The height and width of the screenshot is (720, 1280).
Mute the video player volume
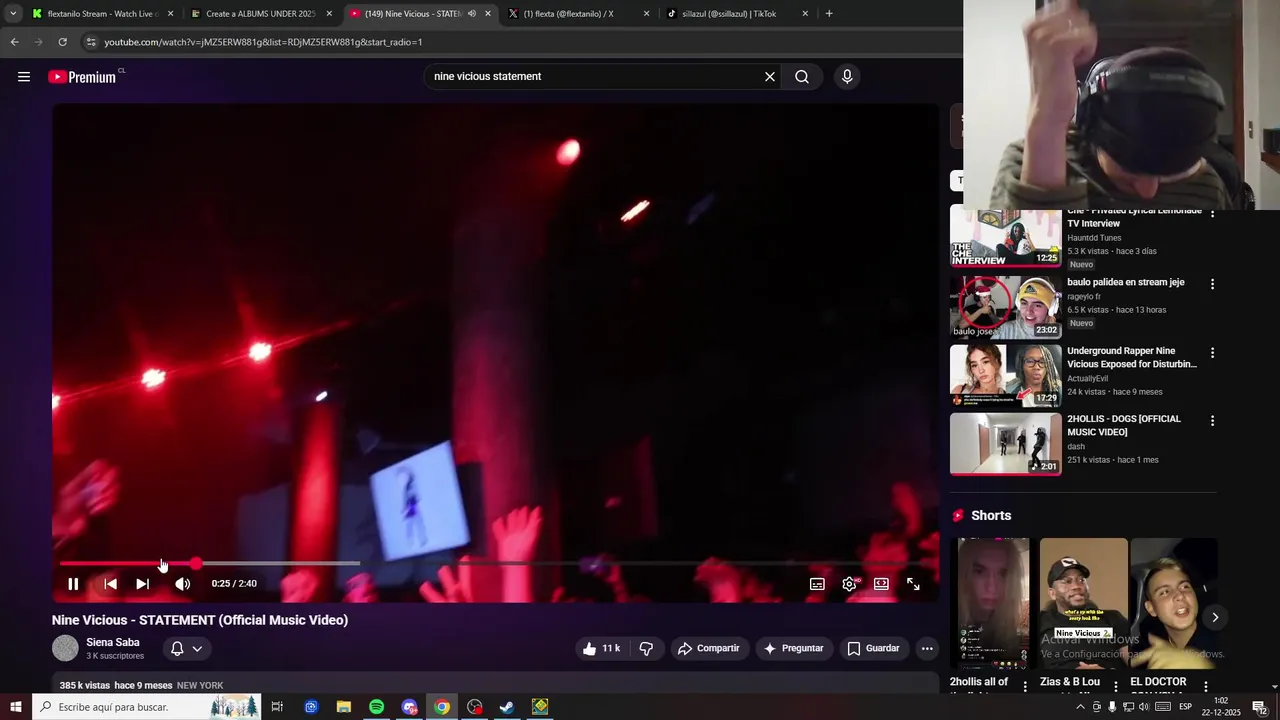(182, 584)
